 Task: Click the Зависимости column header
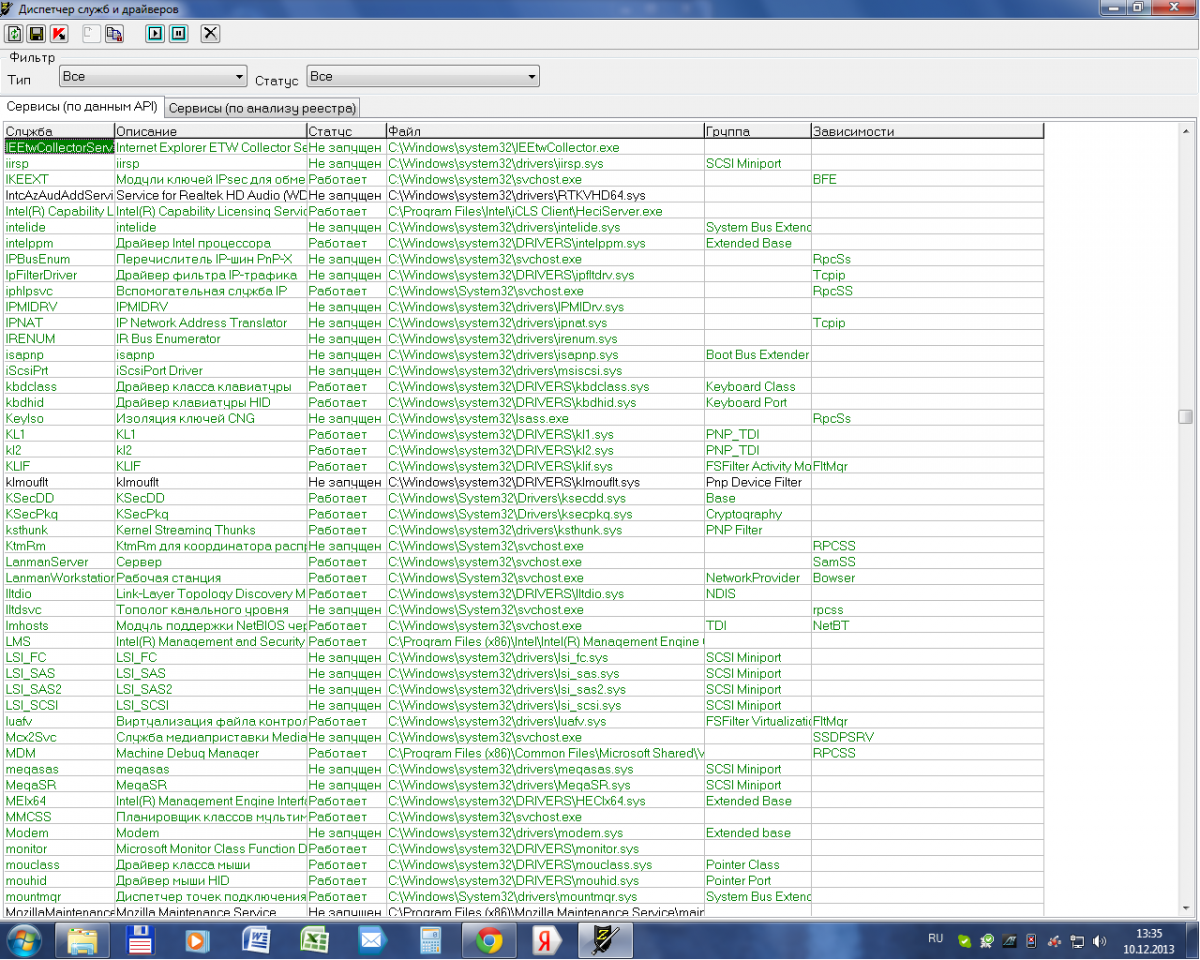click(926, 131)
